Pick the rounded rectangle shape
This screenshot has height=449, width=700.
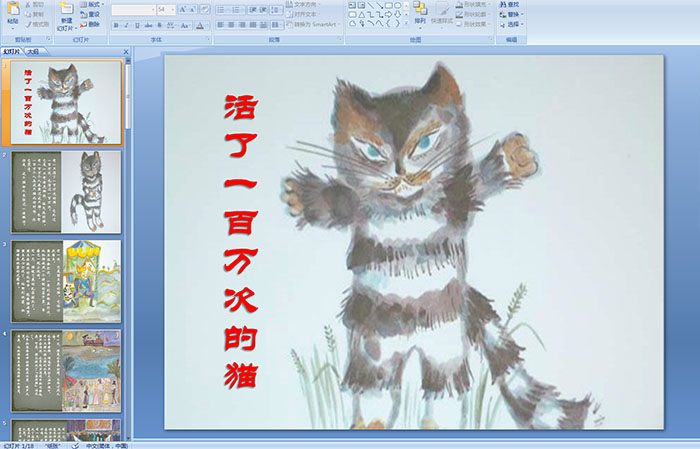(353, 15)
